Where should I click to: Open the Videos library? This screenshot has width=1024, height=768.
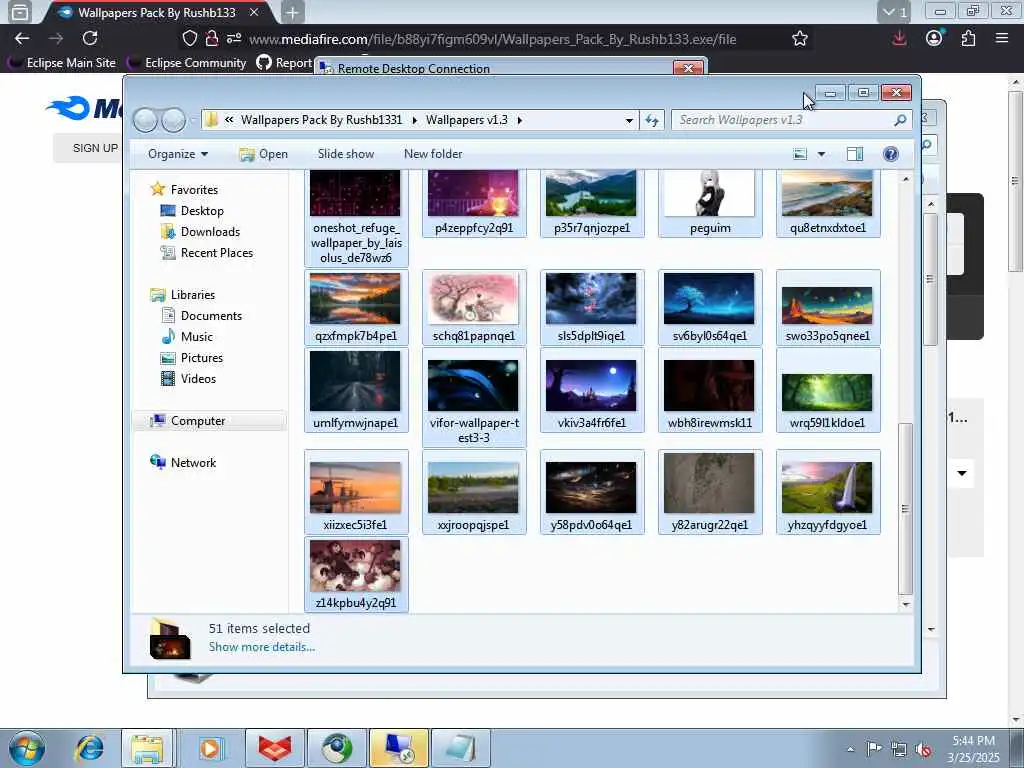[x=189, y=378]
